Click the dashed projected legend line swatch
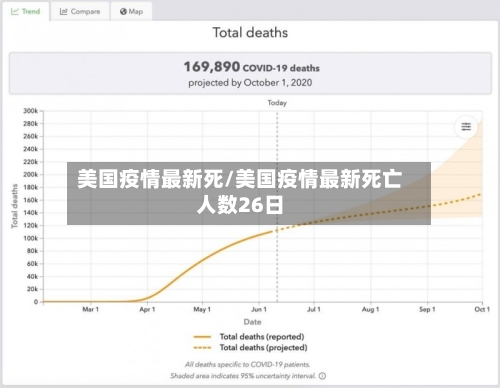 pyautogui.click(x=202, y=348)
